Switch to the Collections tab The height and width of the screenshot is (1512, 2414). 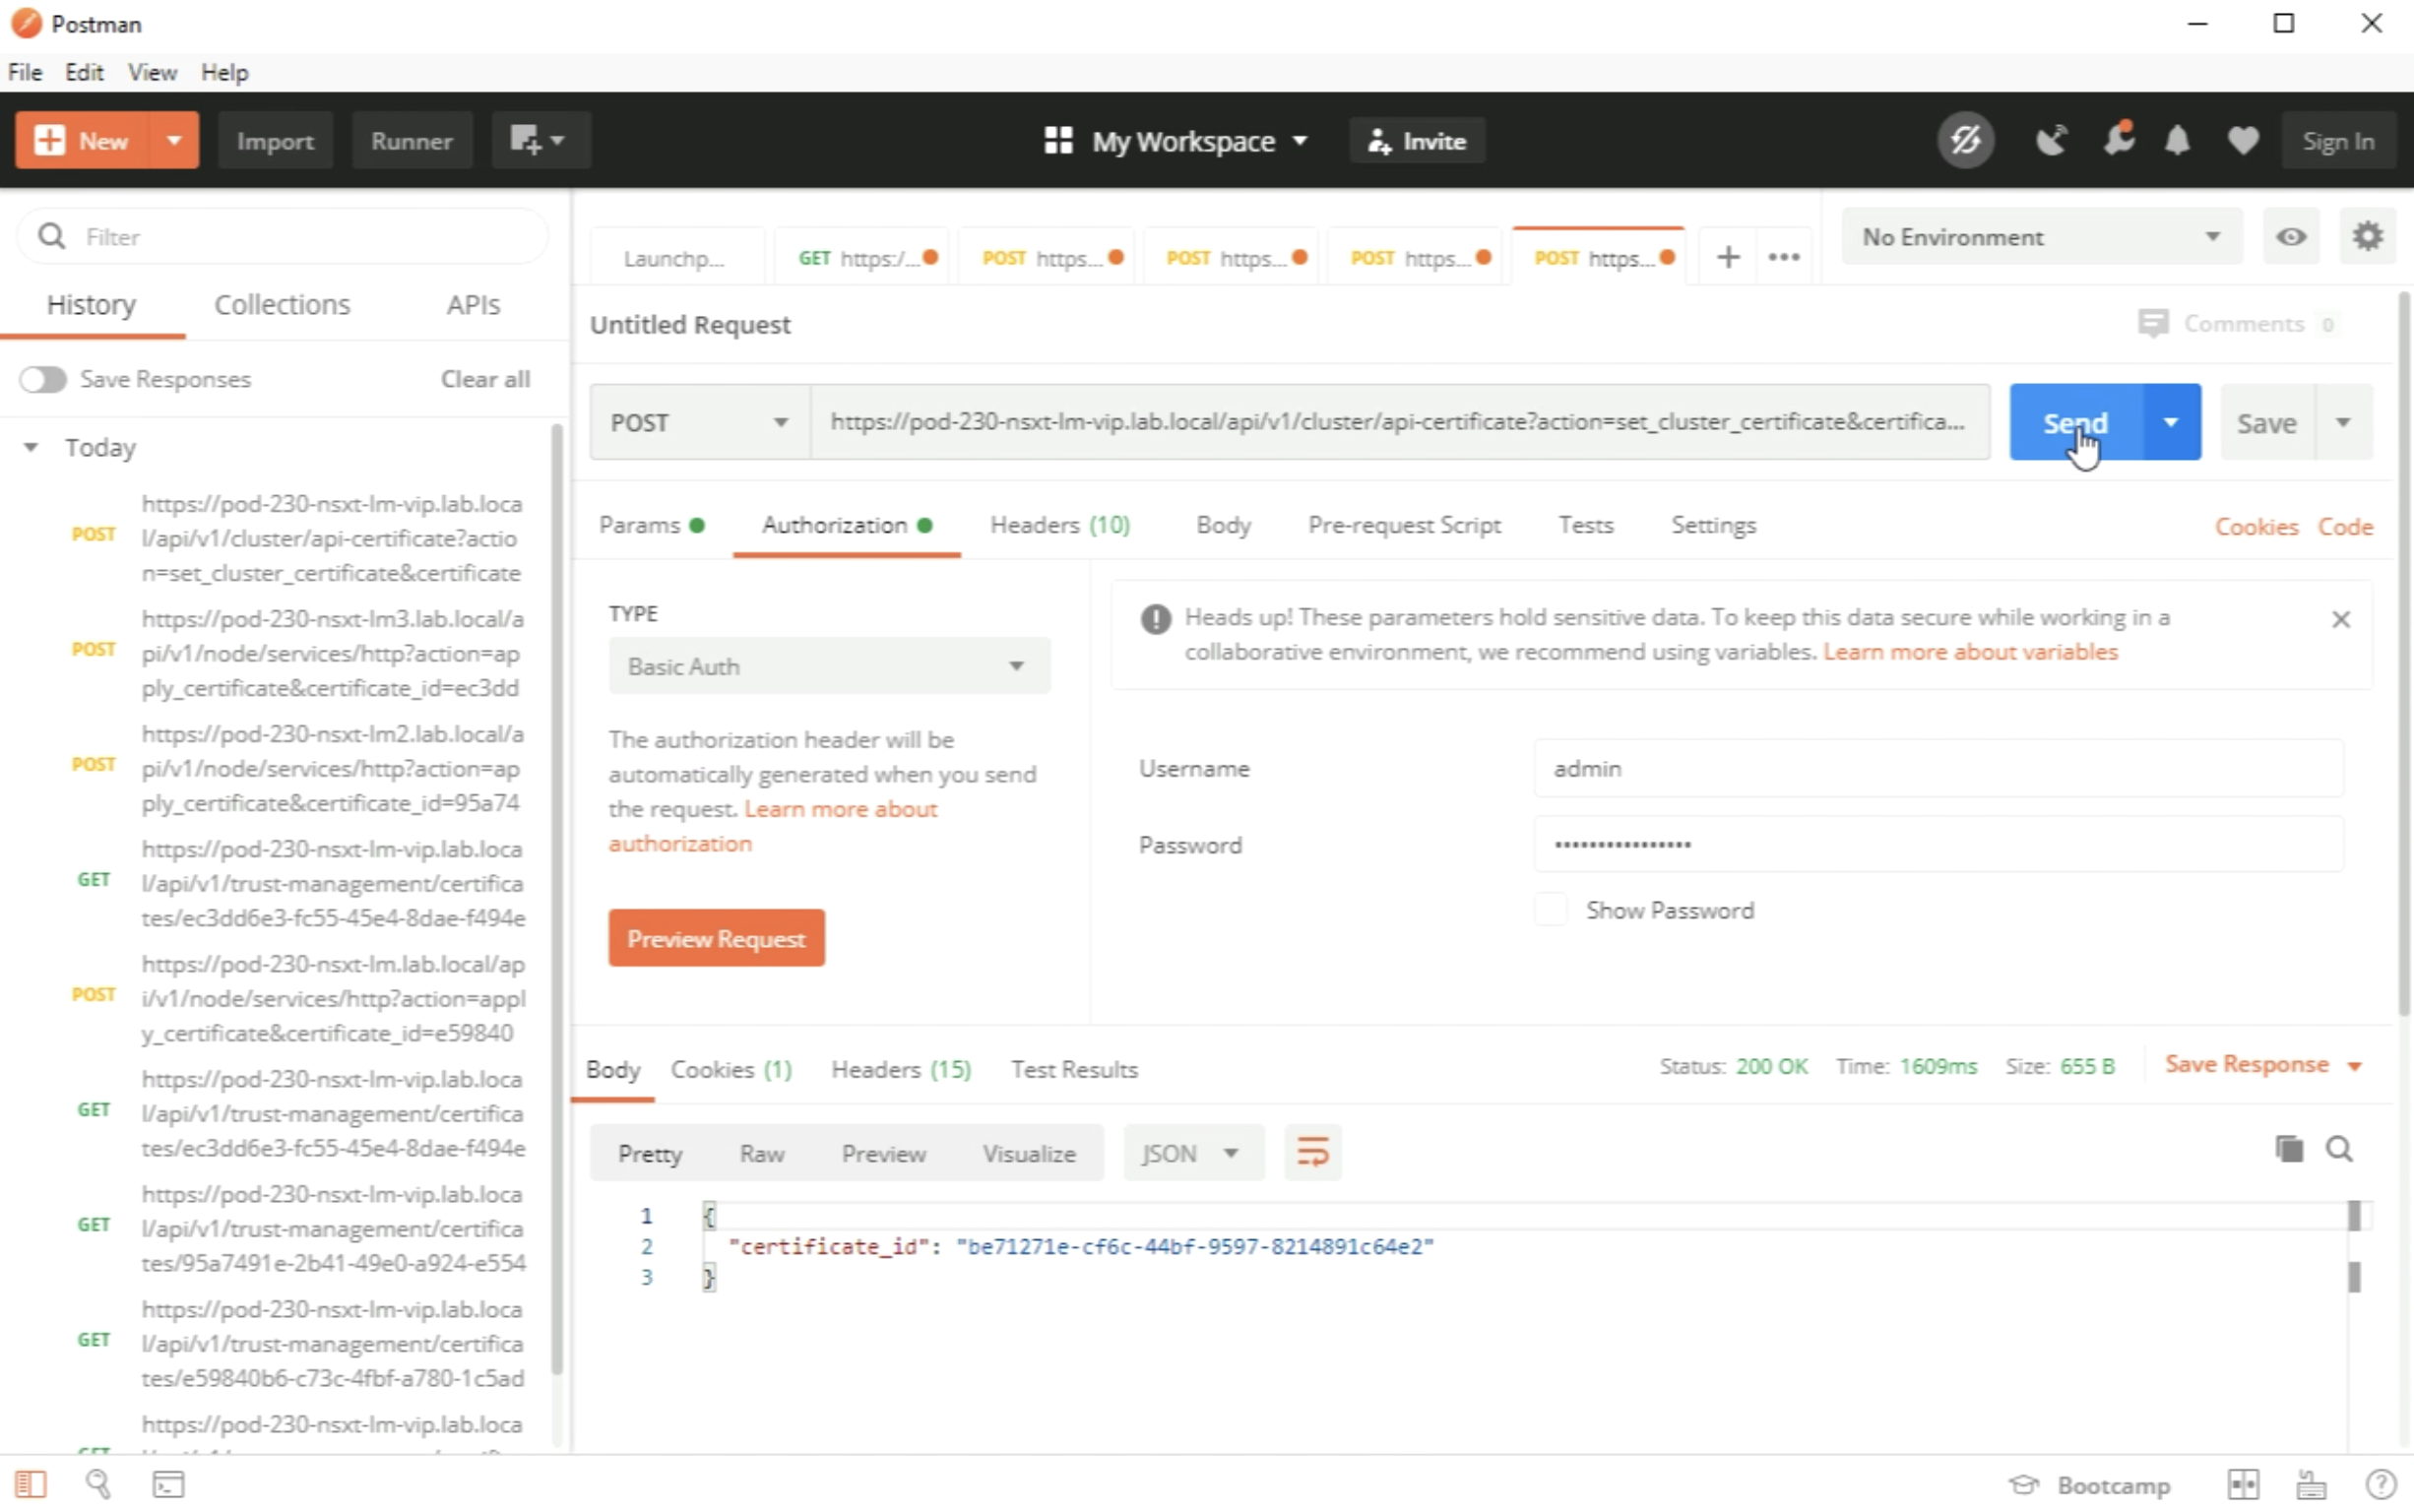pos(282,304)
